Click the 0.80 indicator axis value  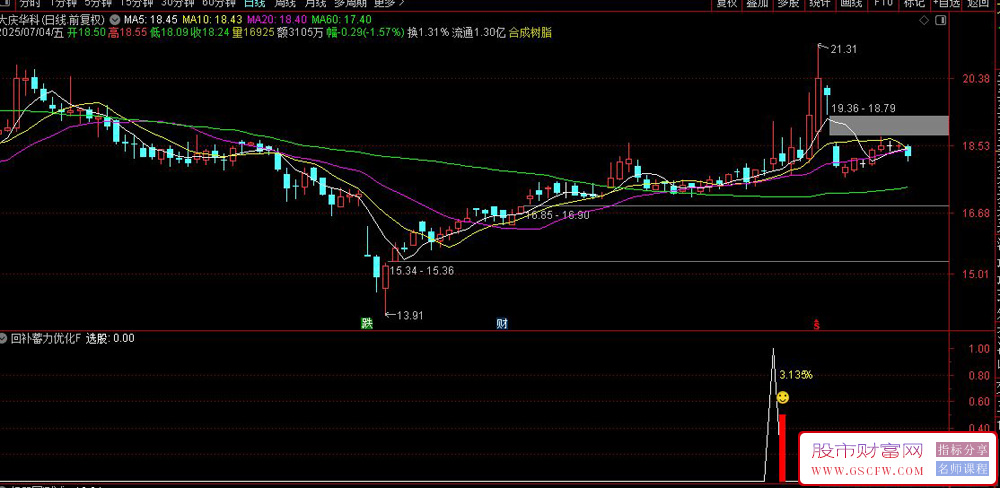click(978, 375)
